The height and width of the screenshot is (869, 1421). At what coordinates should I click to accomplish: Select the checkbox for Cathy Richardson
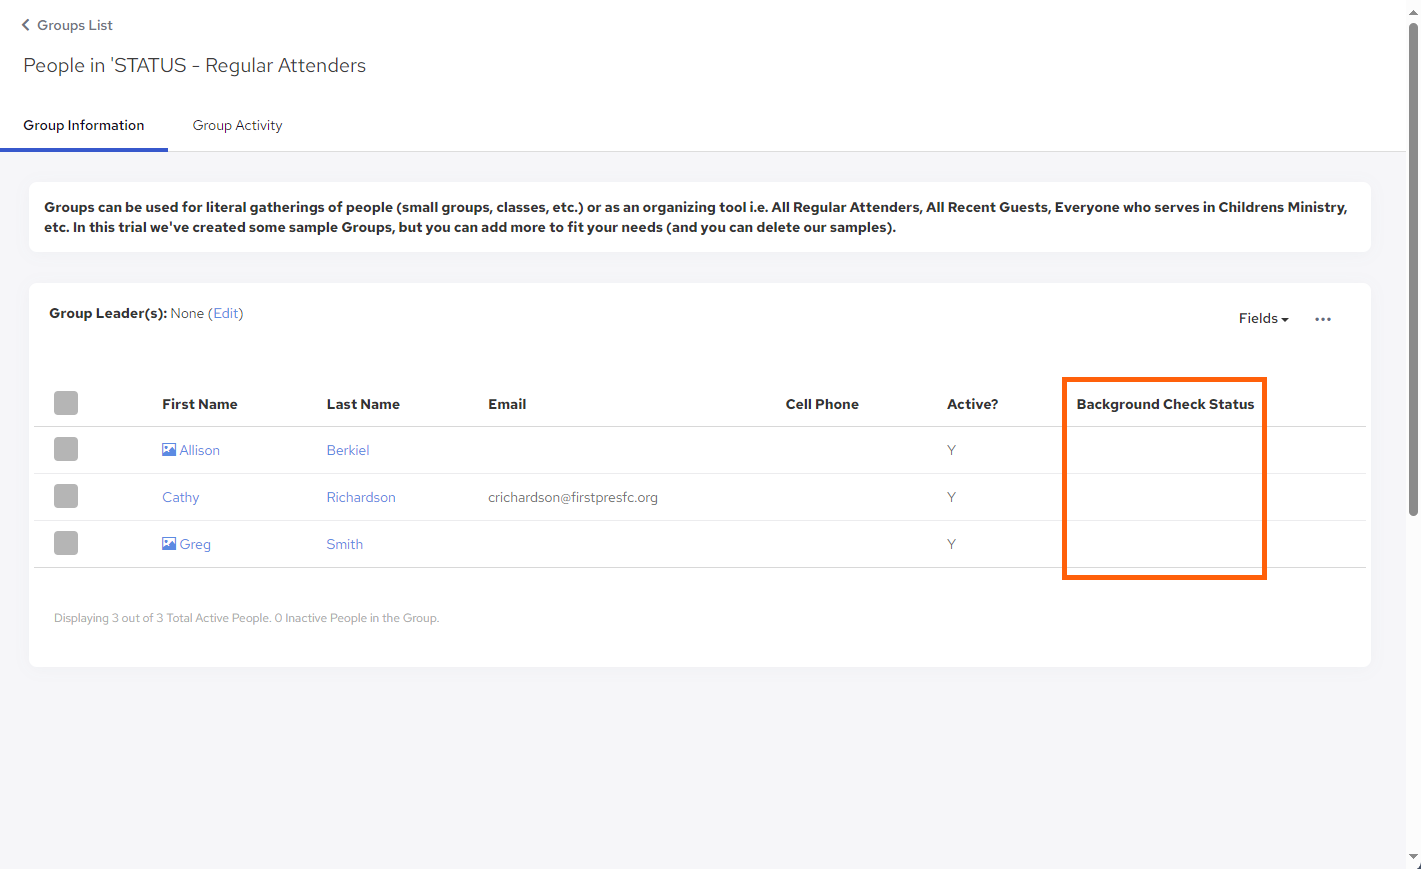[x=66, y=496]
